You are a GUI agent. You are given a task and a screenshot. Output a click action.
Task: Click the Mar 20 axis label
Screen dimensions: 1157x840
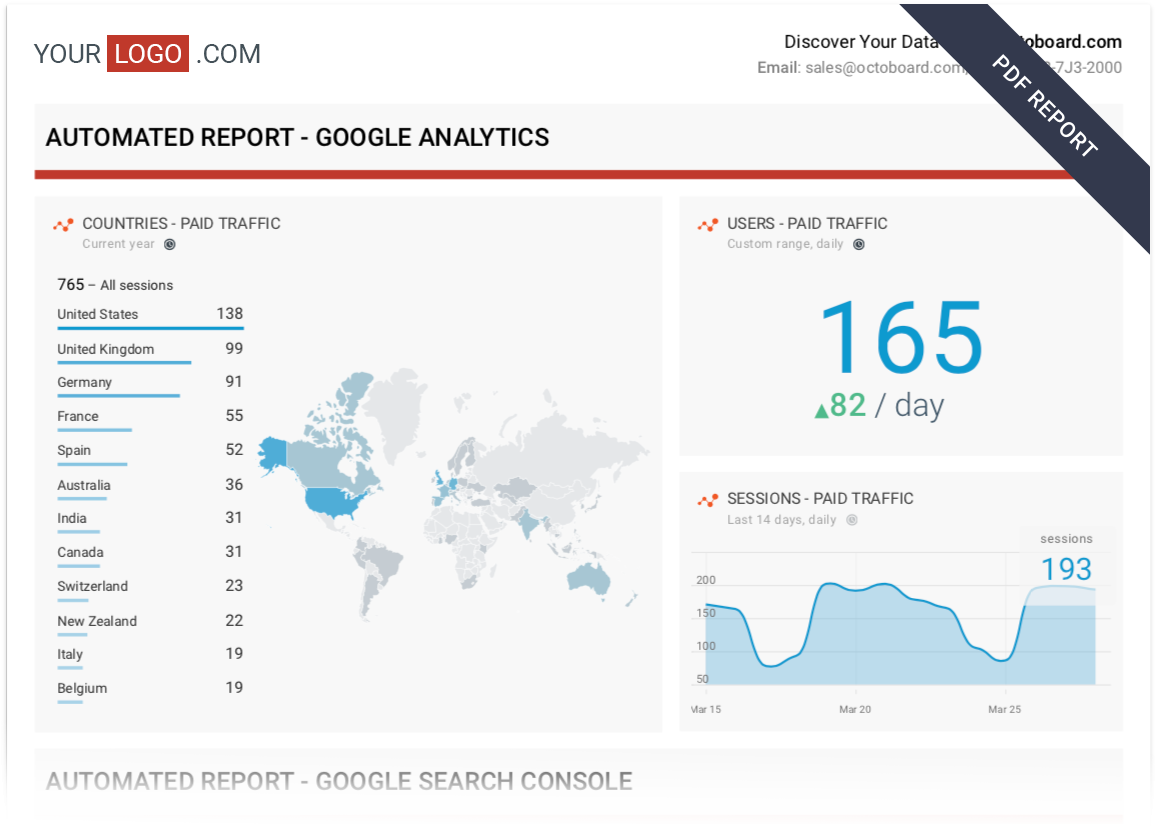pos(855,709)
